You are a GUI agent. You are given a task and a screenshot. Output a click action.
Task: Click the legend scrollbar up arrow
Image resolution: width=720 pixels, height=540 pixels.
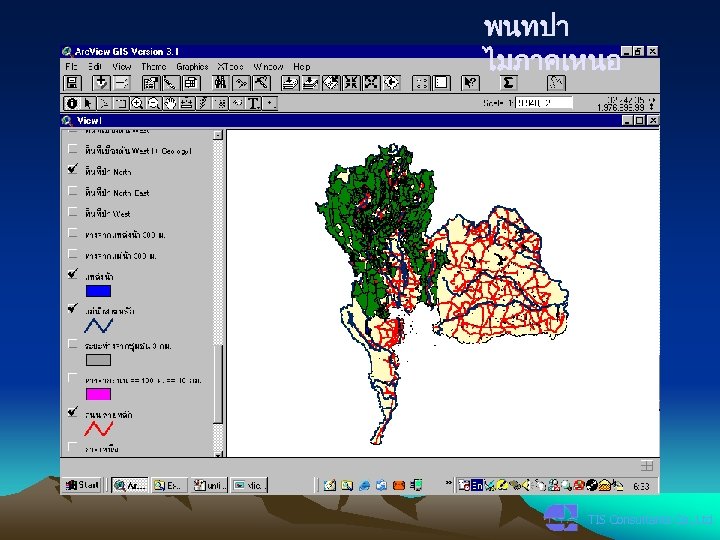click(218, 135)
